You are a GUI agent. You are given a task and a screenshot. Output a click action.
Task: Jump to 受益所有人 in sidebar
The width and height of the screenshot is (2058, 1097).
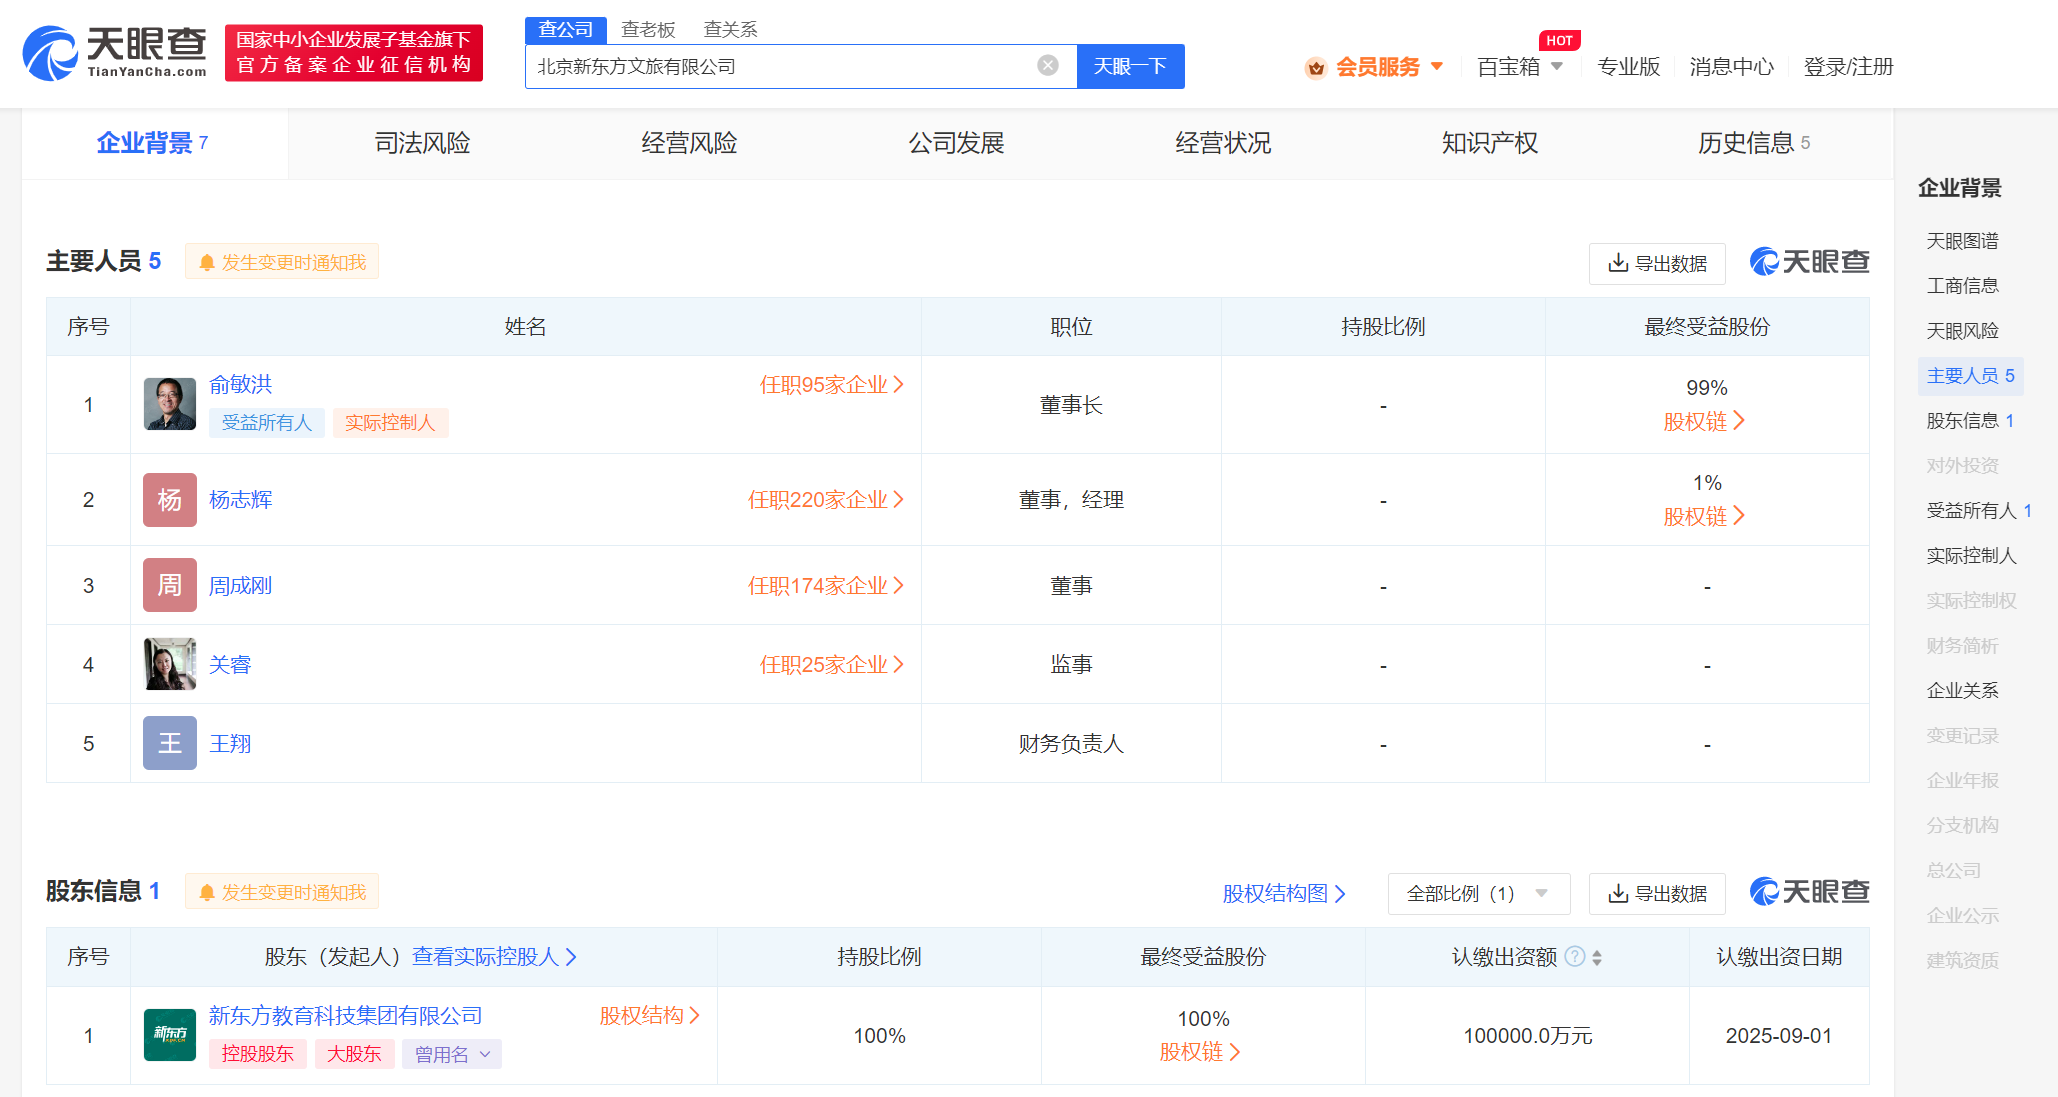point(1979,511)
